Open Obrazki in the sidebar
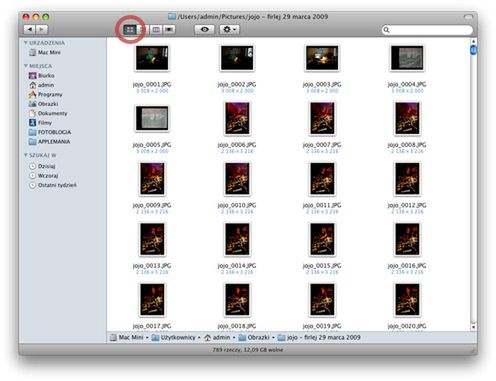The image size is (496, 381). point(43,104)
